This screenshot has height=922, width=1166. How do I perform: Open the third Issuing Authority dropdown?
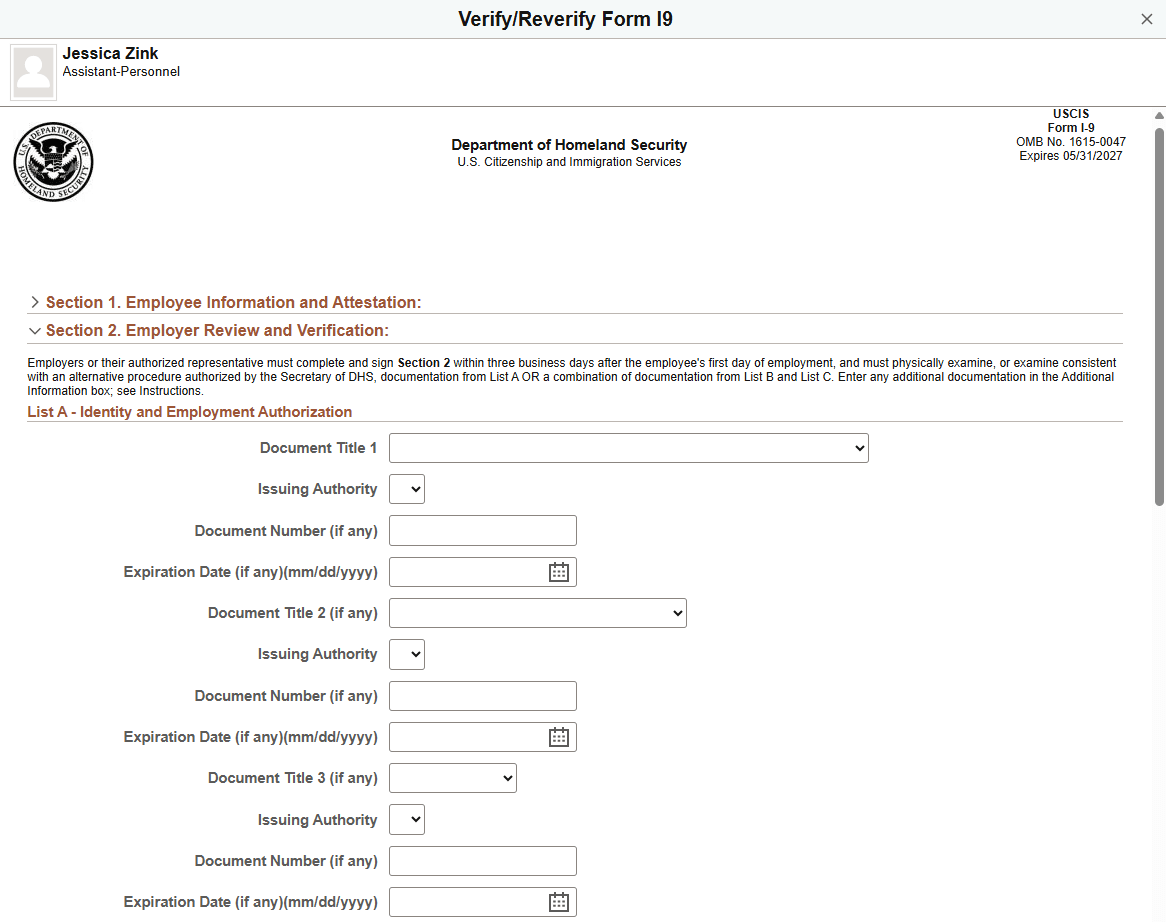click(406, 819)
